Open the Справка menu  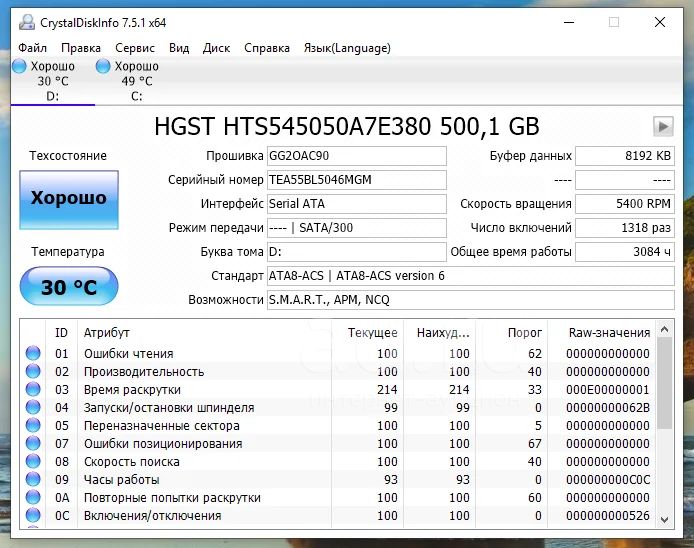(267, 48)
